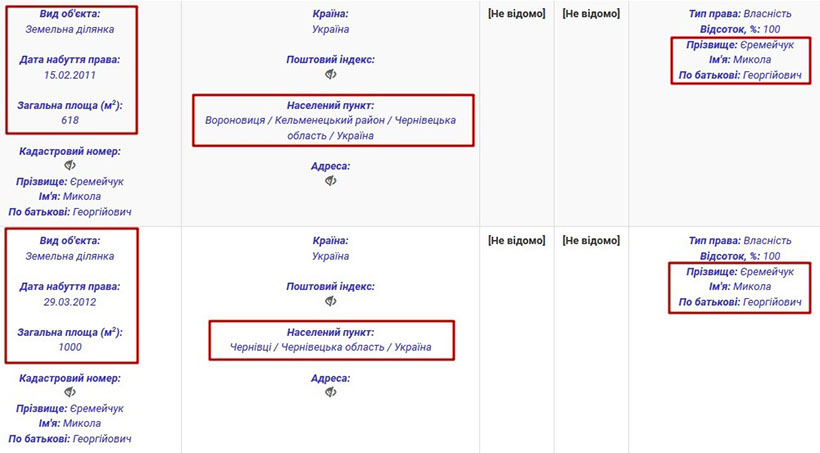The image size is (820, 453).
Task: Select the acquisition date 29.03.2012
Action: tap(70, 301)
